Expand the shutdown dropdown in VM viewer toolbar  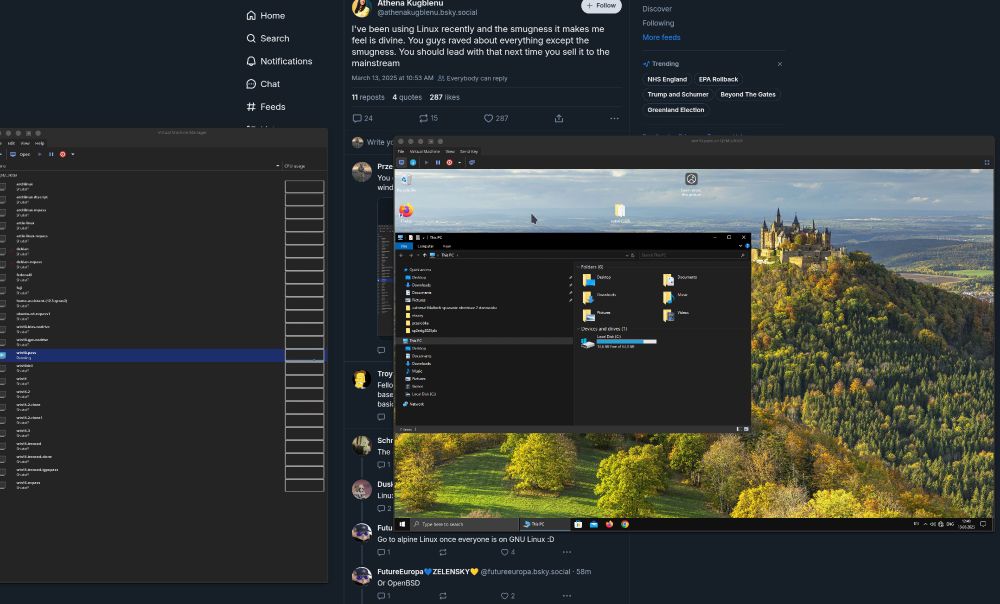[459, 163]
